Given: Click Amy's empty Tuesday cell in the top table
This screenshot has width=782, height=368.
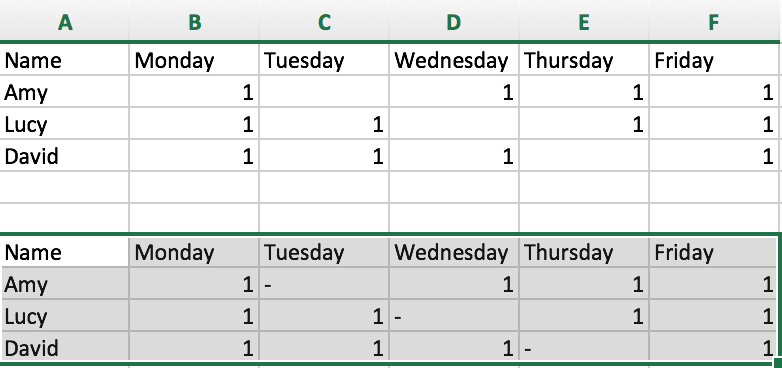Looking at the screenshot, I should point(324,92).
